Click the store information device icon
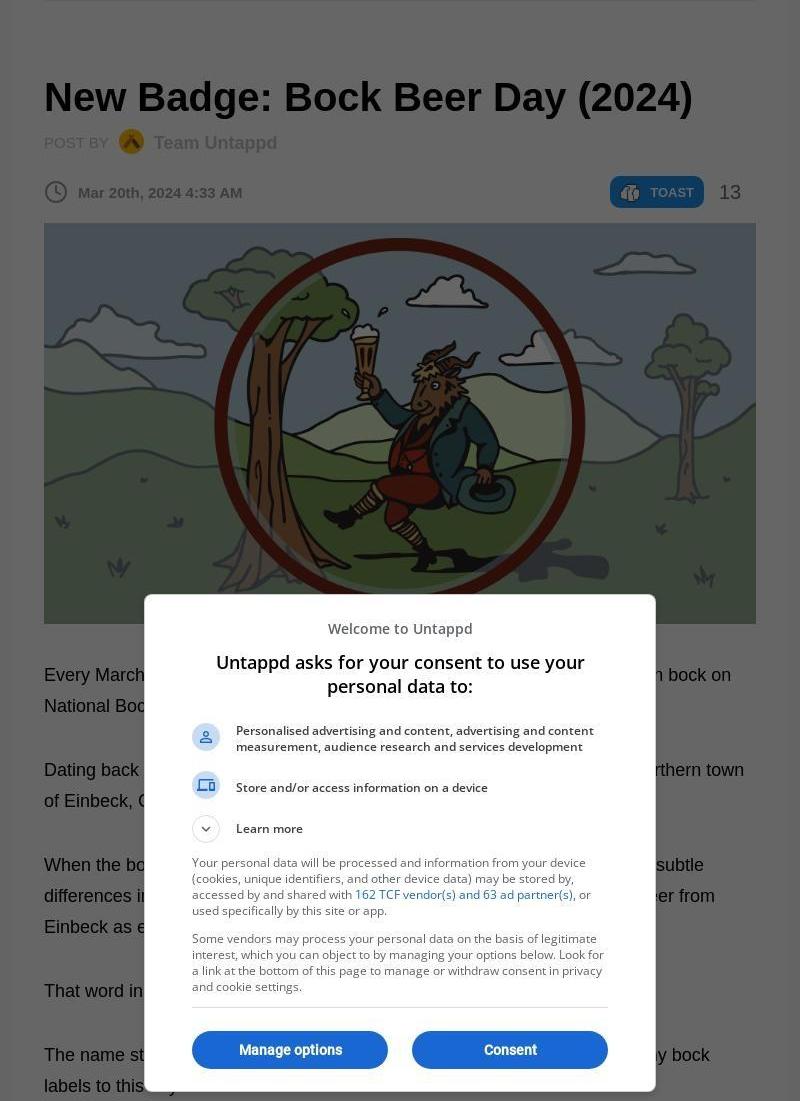The image size is (800, 1101). (x=206, y=785)
